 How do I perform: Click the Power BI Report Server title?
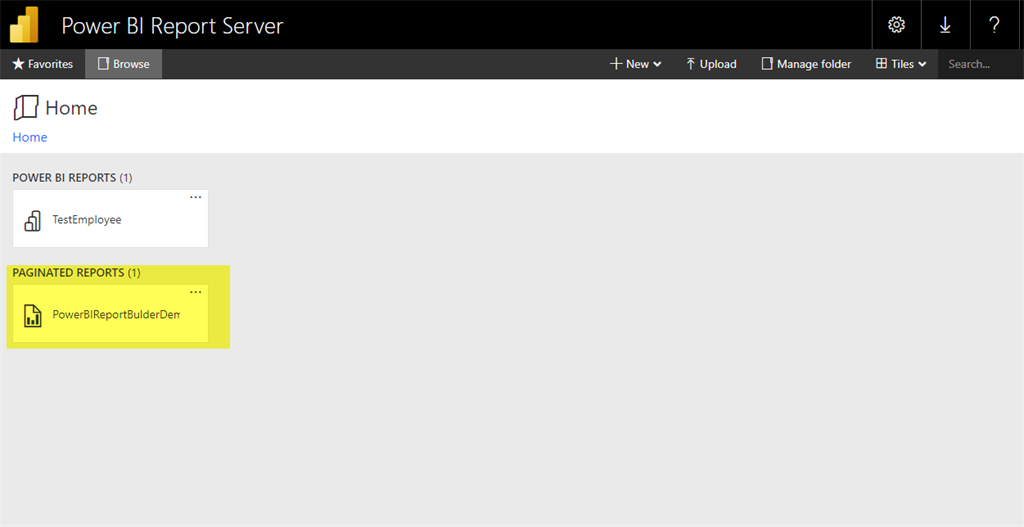tap(172, 26)
